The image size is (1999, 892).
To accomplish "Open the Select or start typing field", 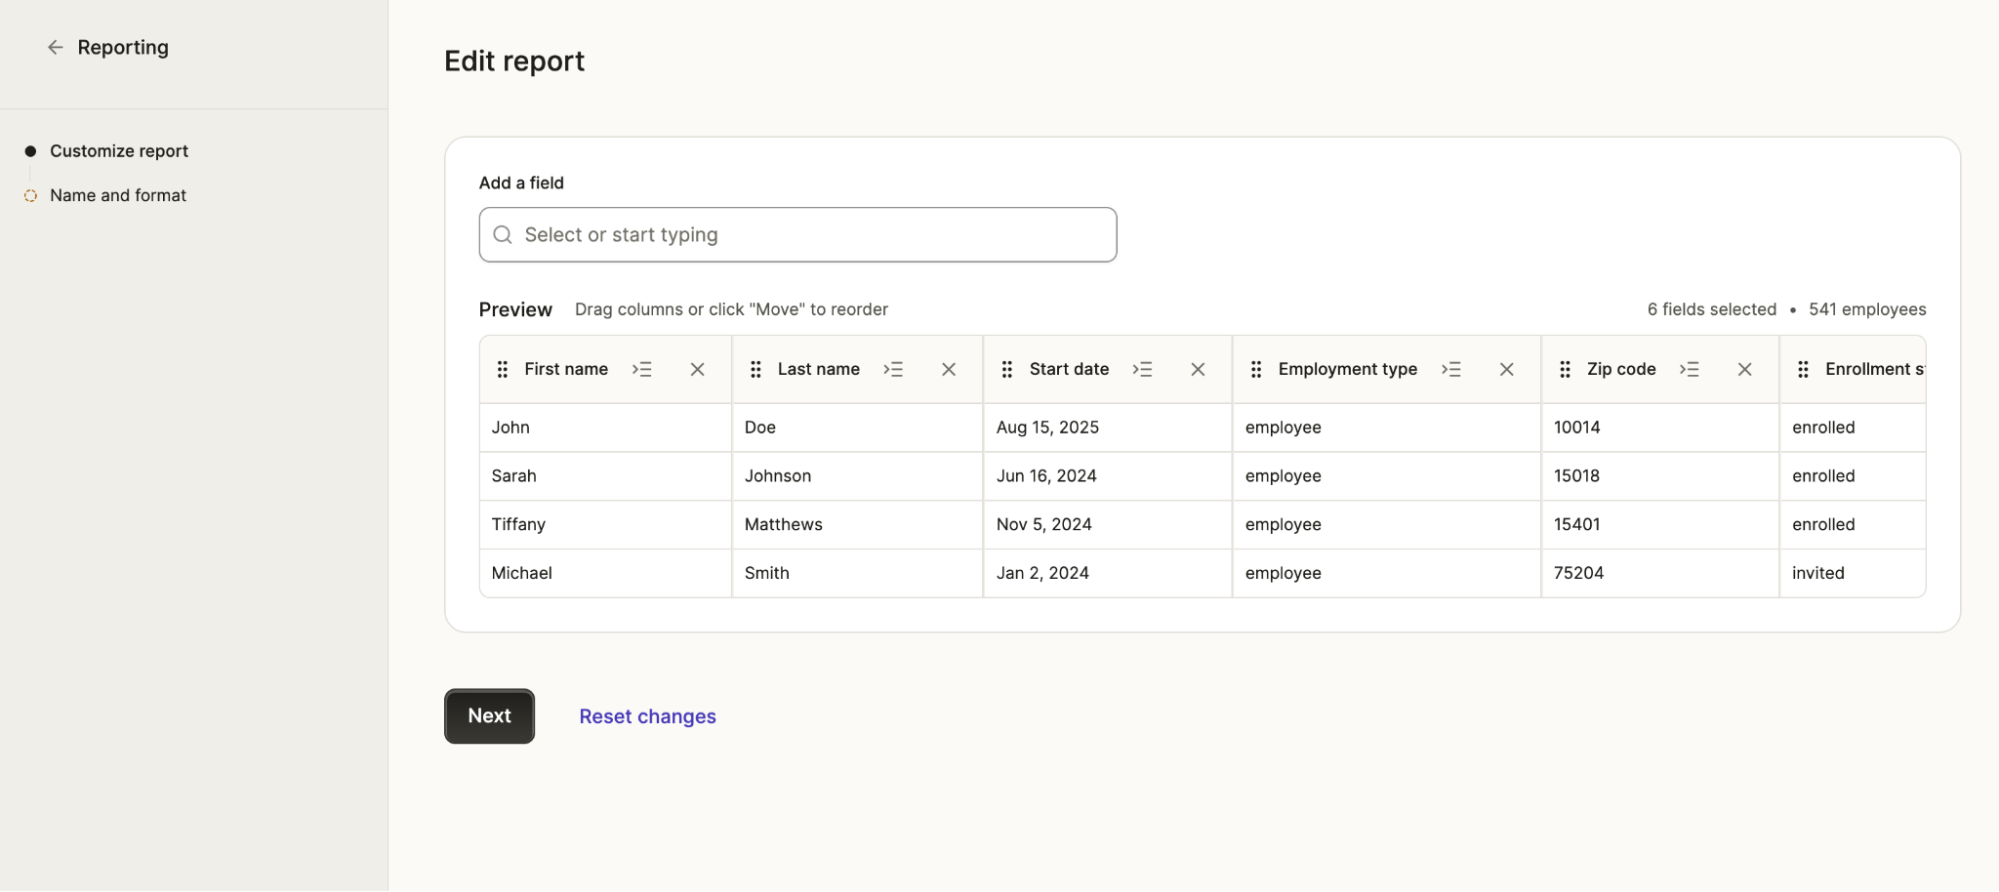I will [798, 235].
